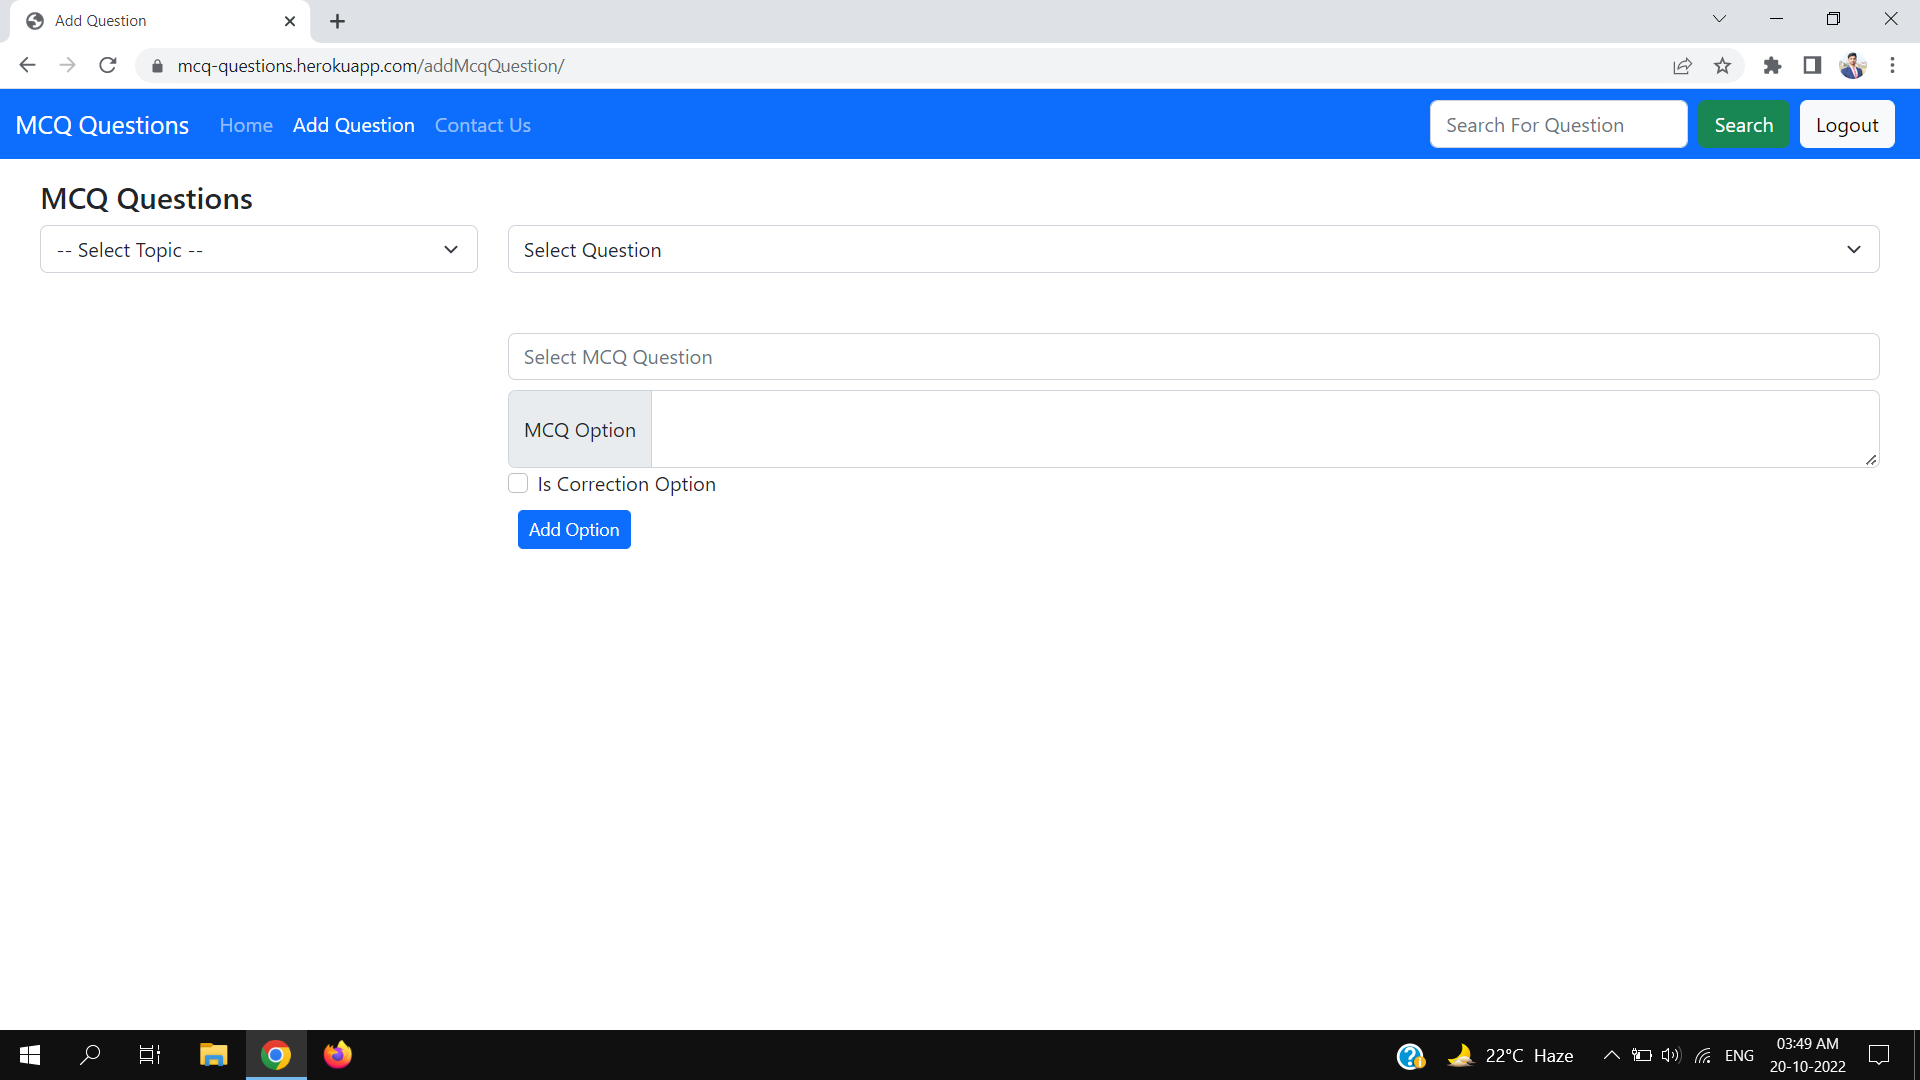Click the green Search button

click(x=1743, y=124)
